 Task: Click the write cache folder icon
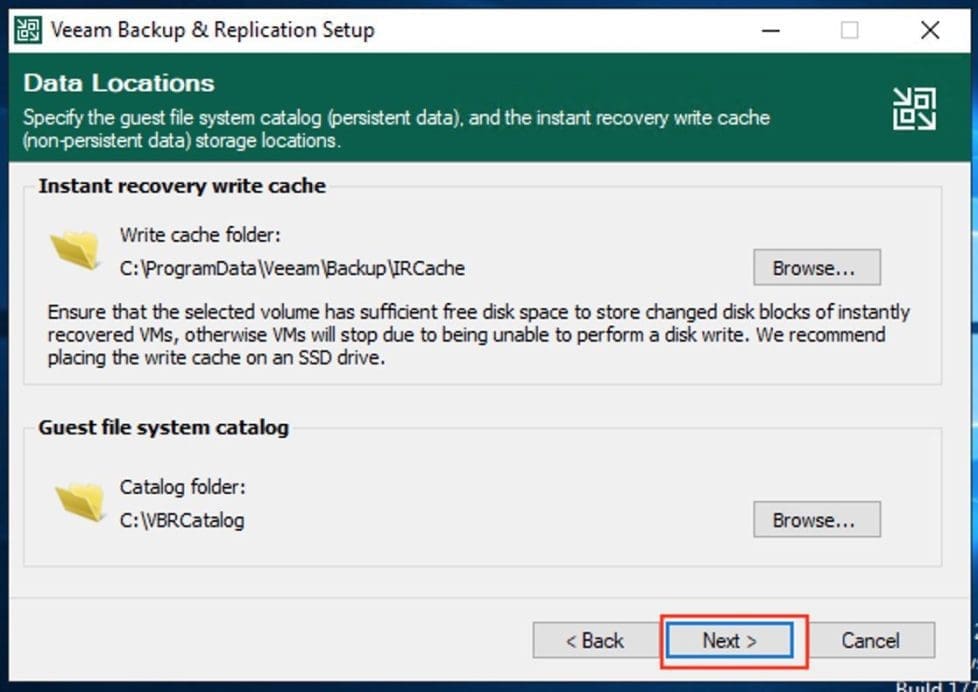tap(76, 249)
